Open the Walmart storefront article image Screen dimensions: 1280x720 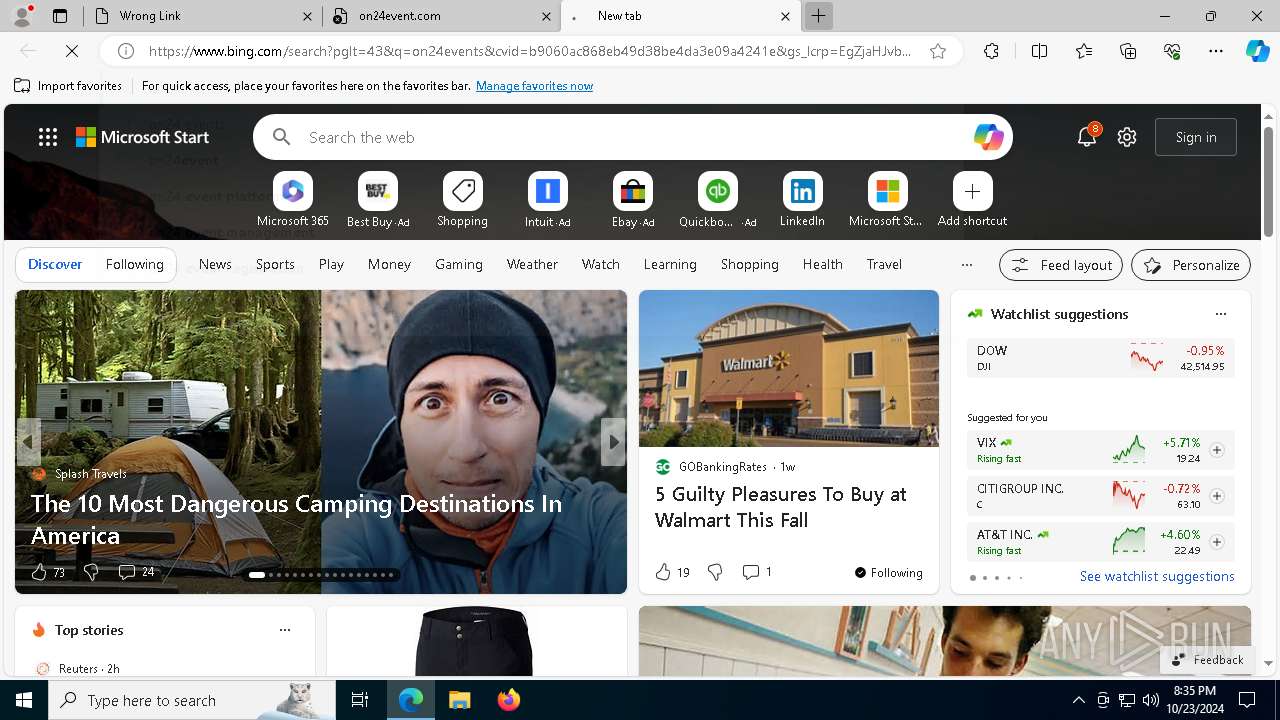click(x=789, y=368)
